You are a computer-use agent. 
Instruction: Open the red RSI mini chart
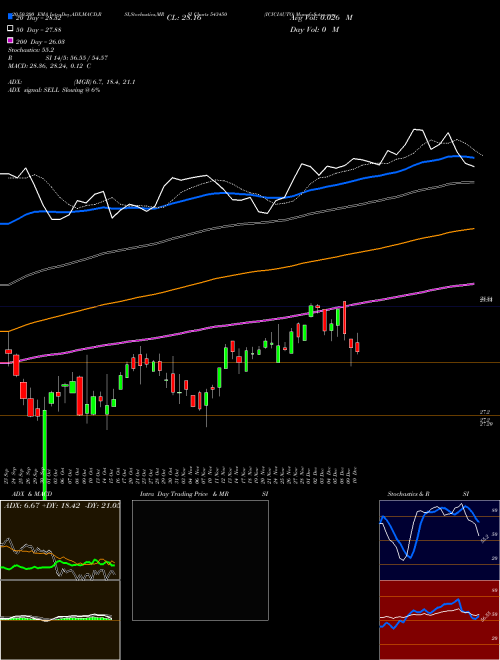(x=439, y=620)
